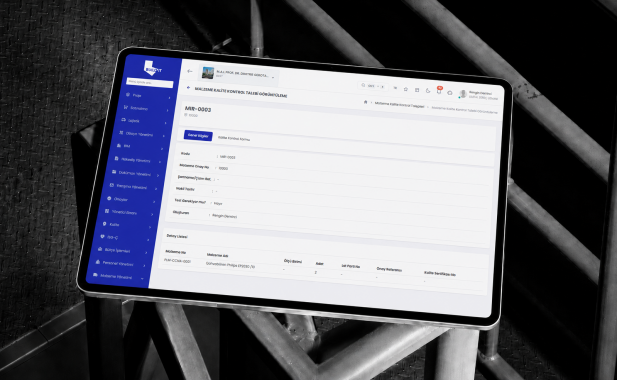
Task: Click the blue back arrow beside page title
Action: [x=188, y=88]
